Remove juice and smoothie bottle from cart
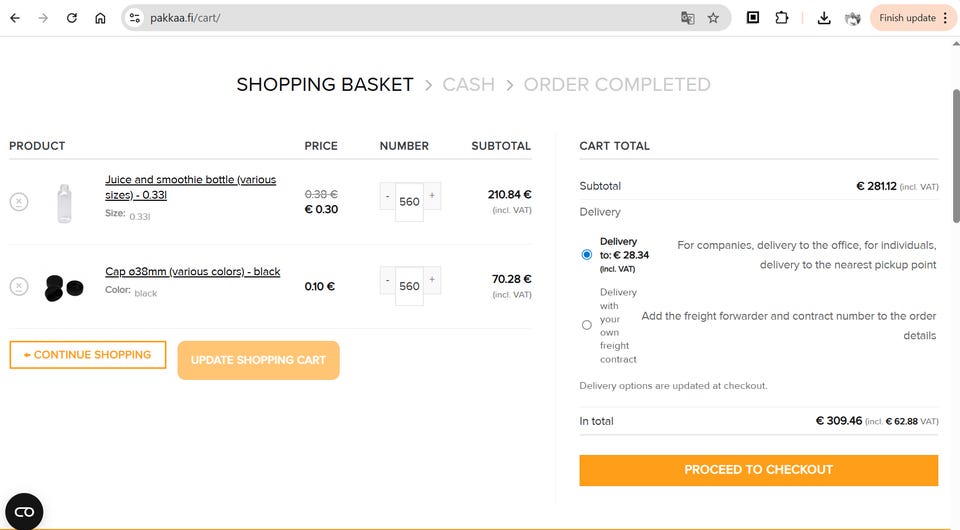The width and height of the screenshot is (960, 530). 19,202
